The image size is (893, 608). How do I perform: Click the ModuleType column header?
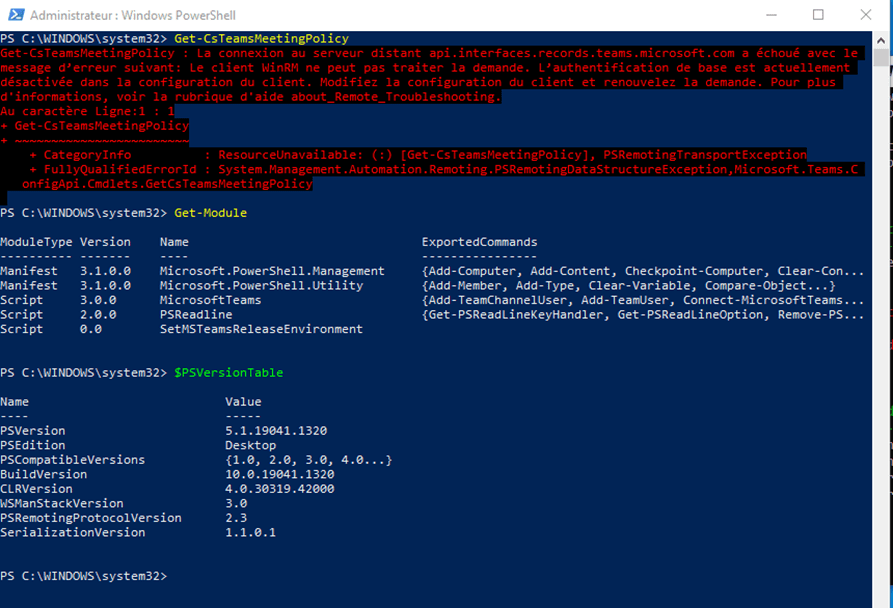pyautogui.click(x=33, y=242)
